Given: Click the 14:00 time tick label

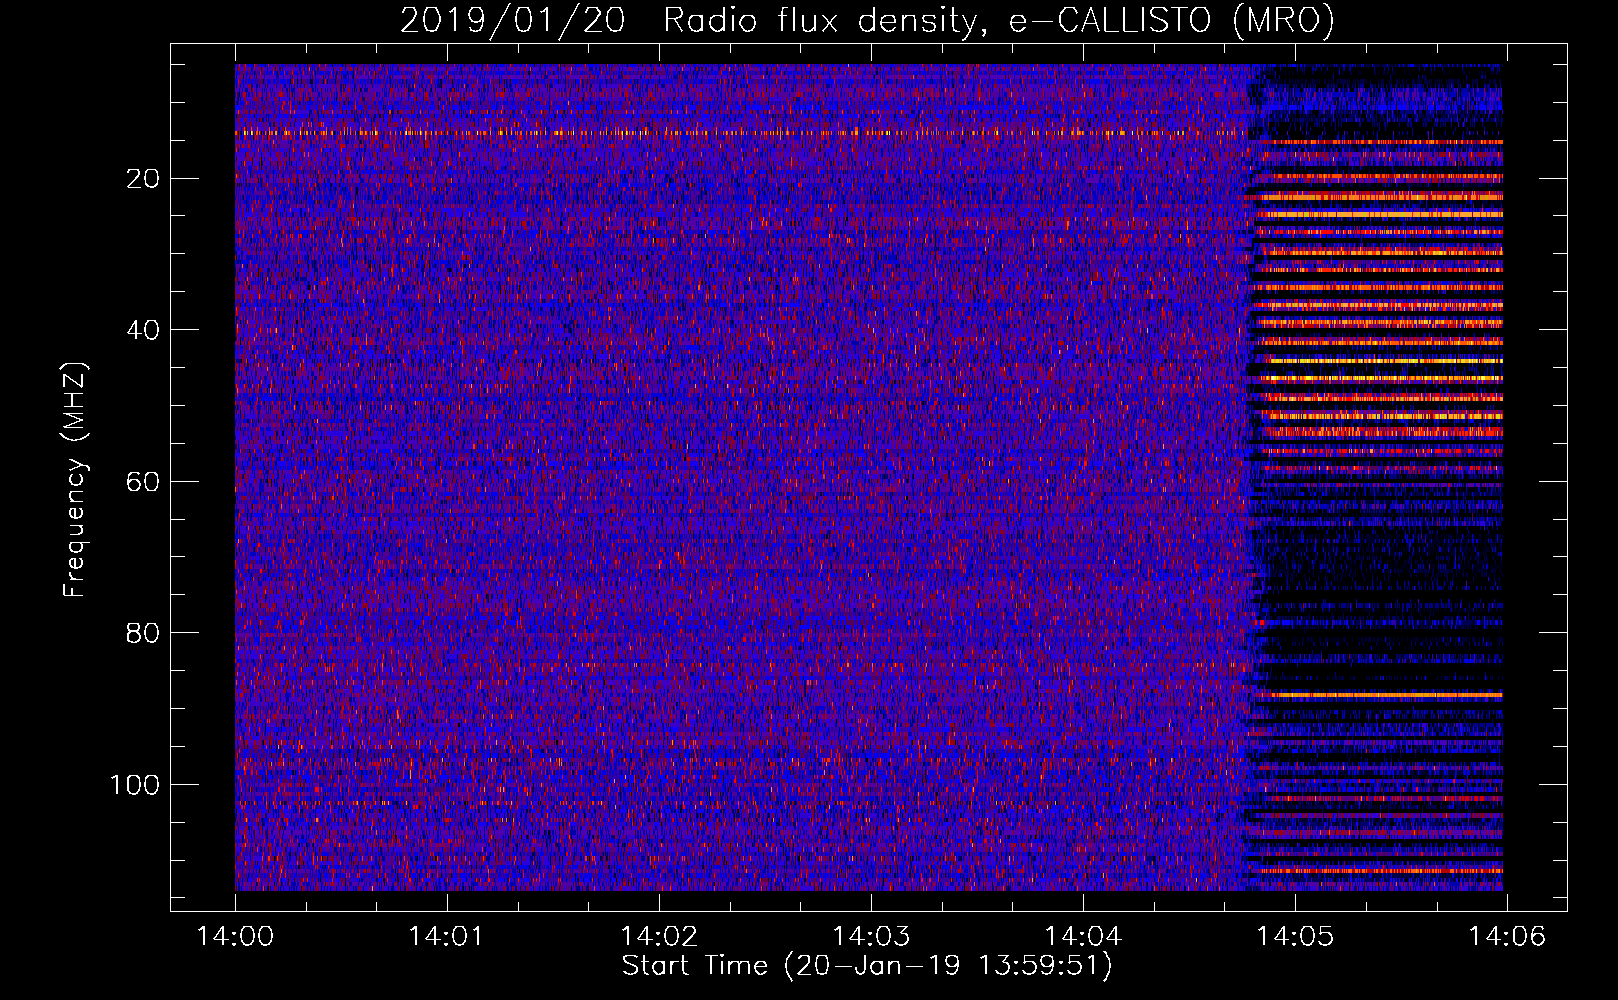Looking at the screenshot, I should coord(235,936).
